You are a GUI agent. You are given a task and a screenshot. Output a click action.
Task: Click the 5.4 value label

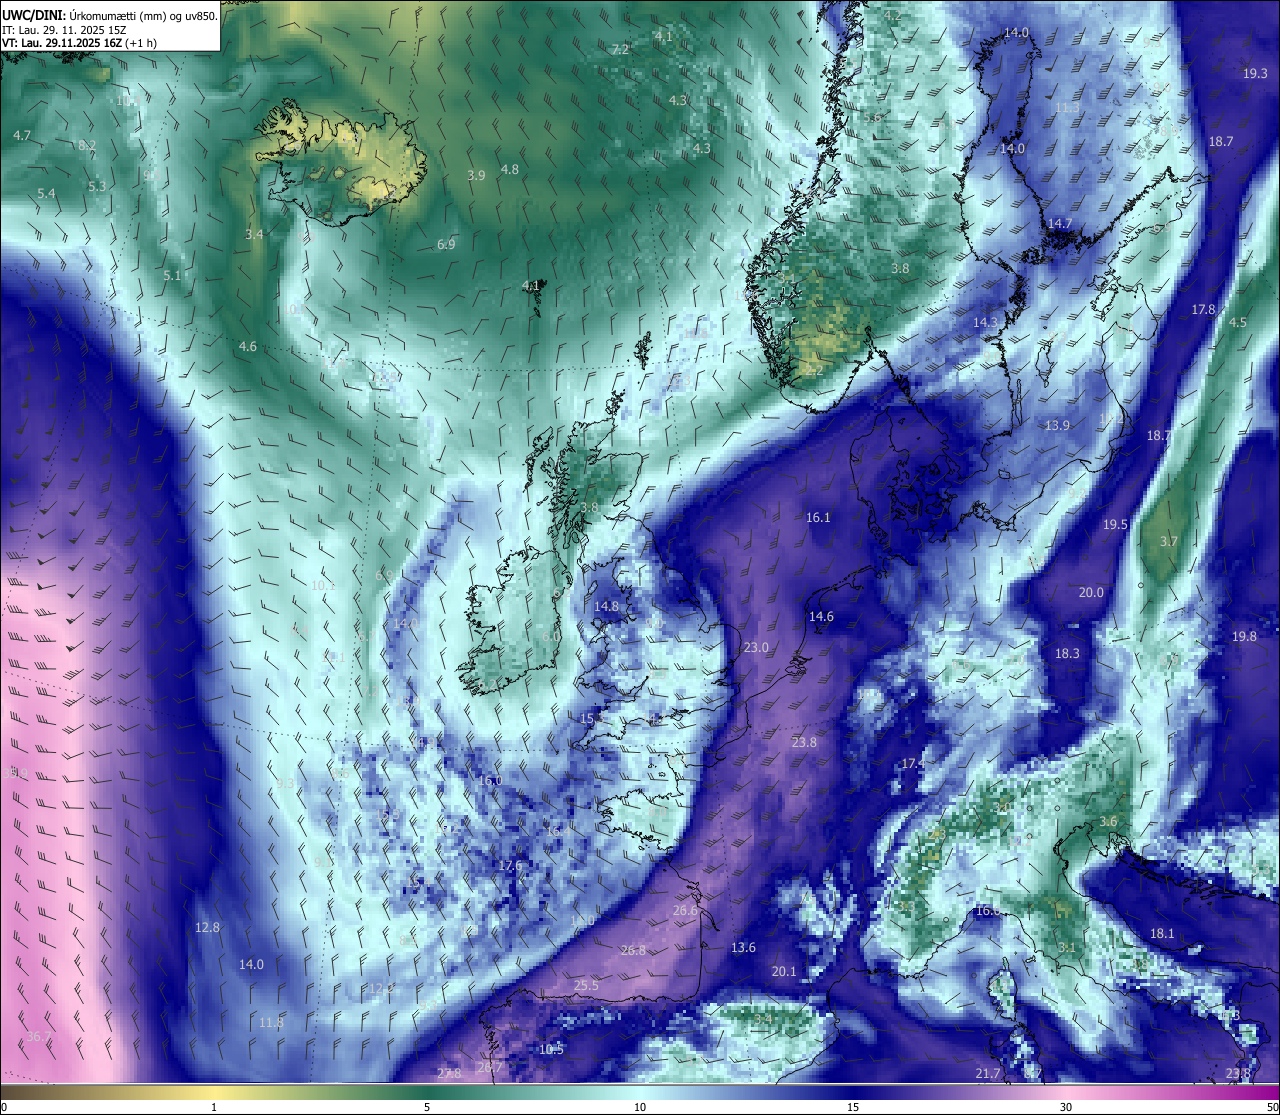click(x=46, y=193)
